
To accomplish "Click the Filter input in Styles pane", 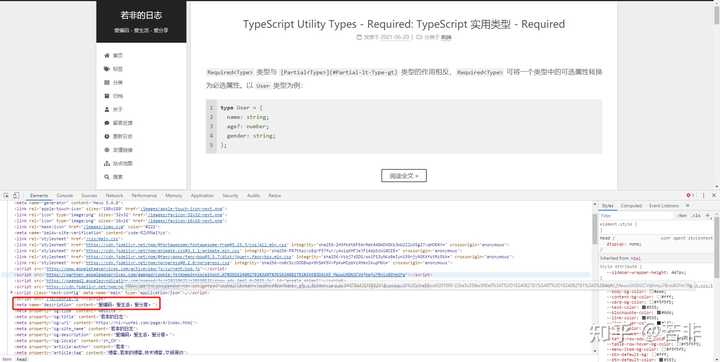I will (636, 215).
